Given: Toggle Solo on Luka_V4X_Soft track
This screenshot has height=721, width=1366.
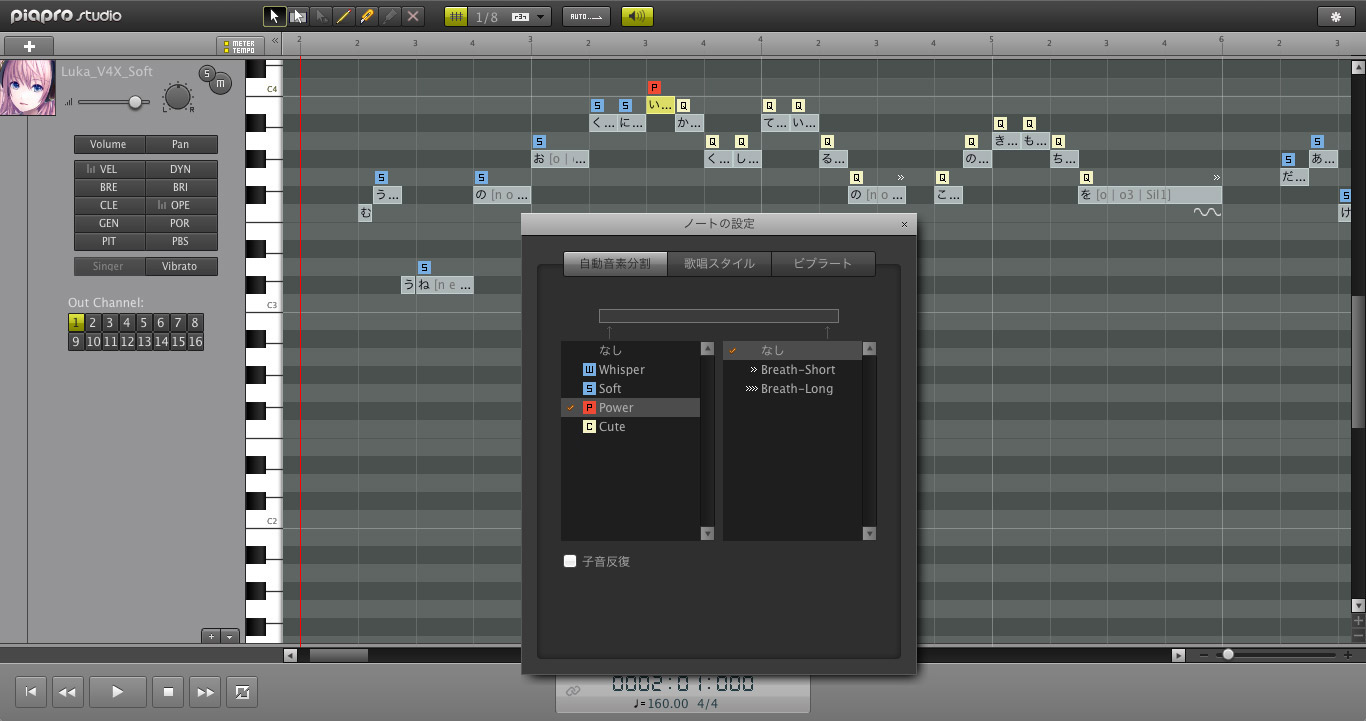Looking at the screenshot, I should (207, 73).
